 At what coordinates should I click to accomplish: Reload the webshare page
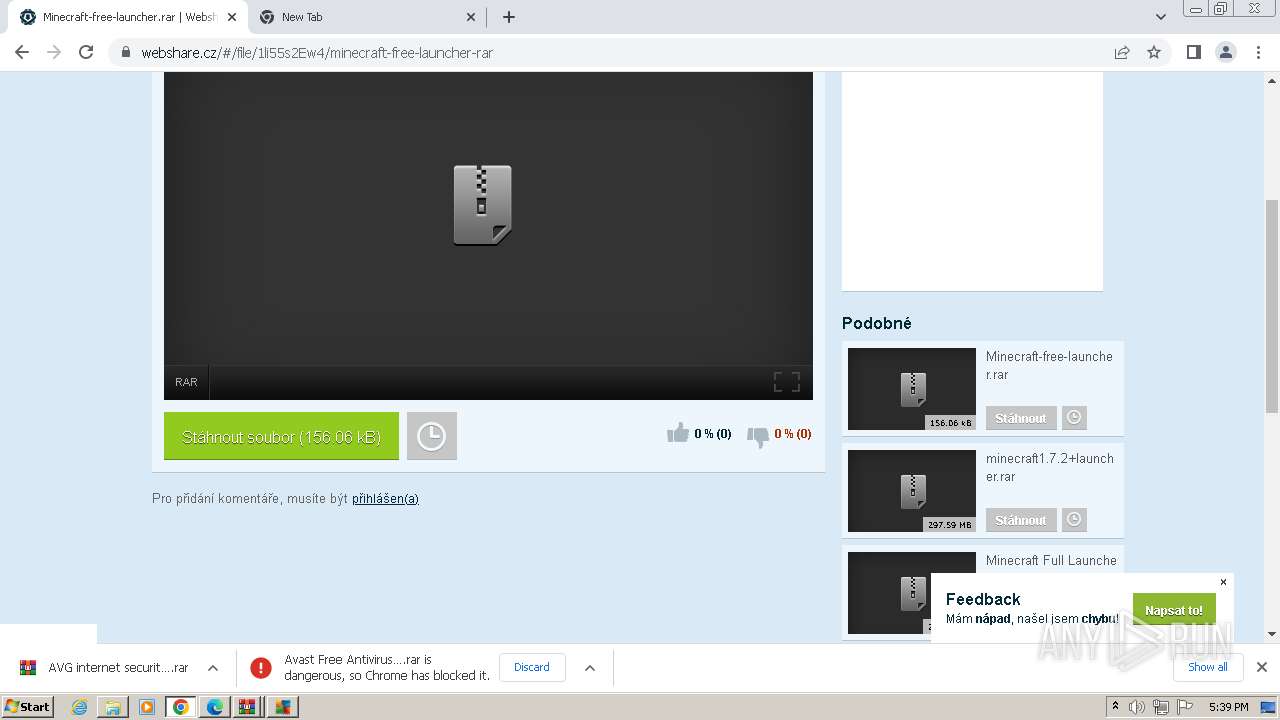point(86,52)
